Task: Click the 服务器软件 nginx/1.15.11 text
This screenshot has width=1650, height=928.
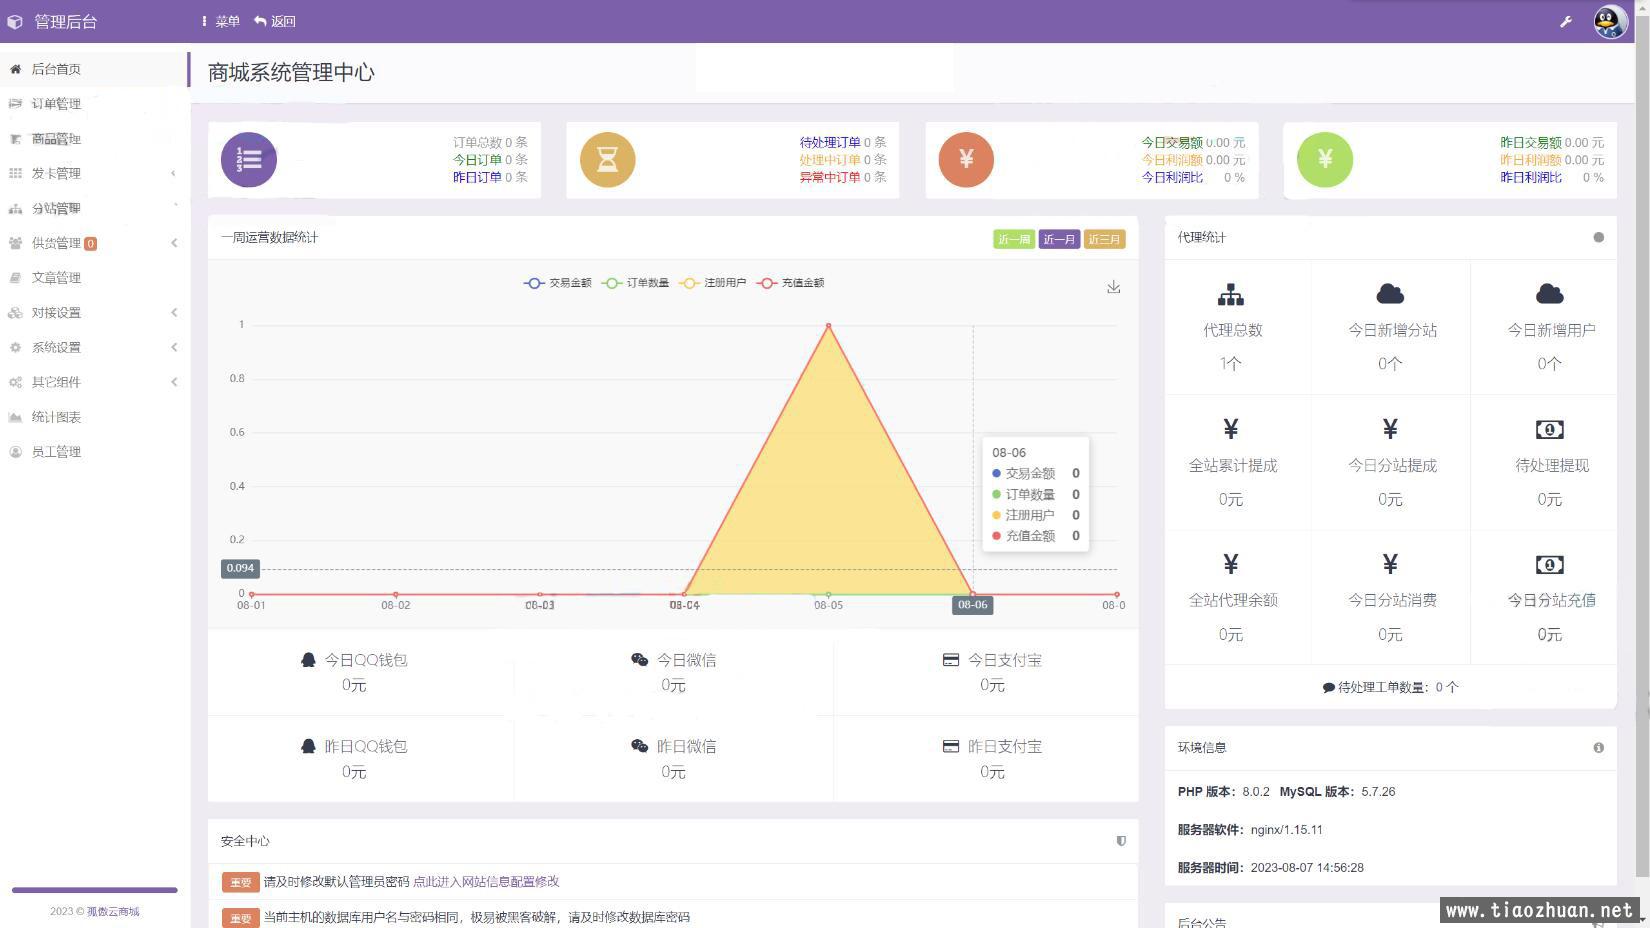Action: pos(1250,829)
